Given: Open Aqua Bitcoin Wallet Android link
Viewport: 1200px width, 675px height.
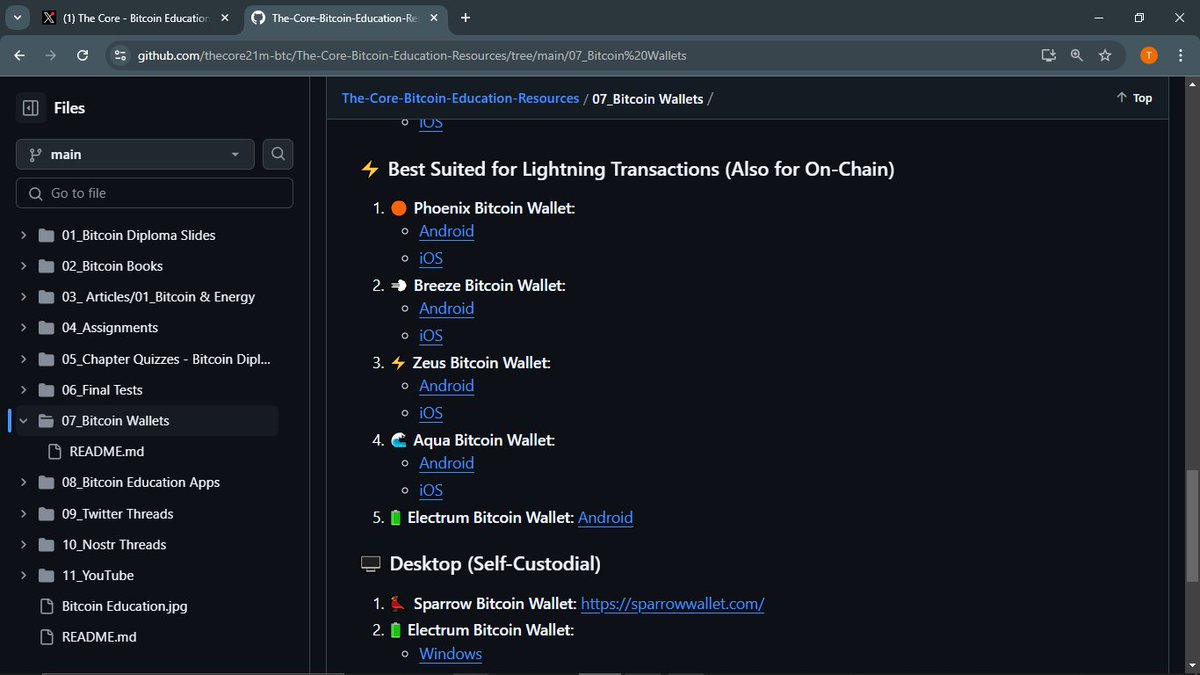Looking at the screenshot, I should tap(446, 463).
